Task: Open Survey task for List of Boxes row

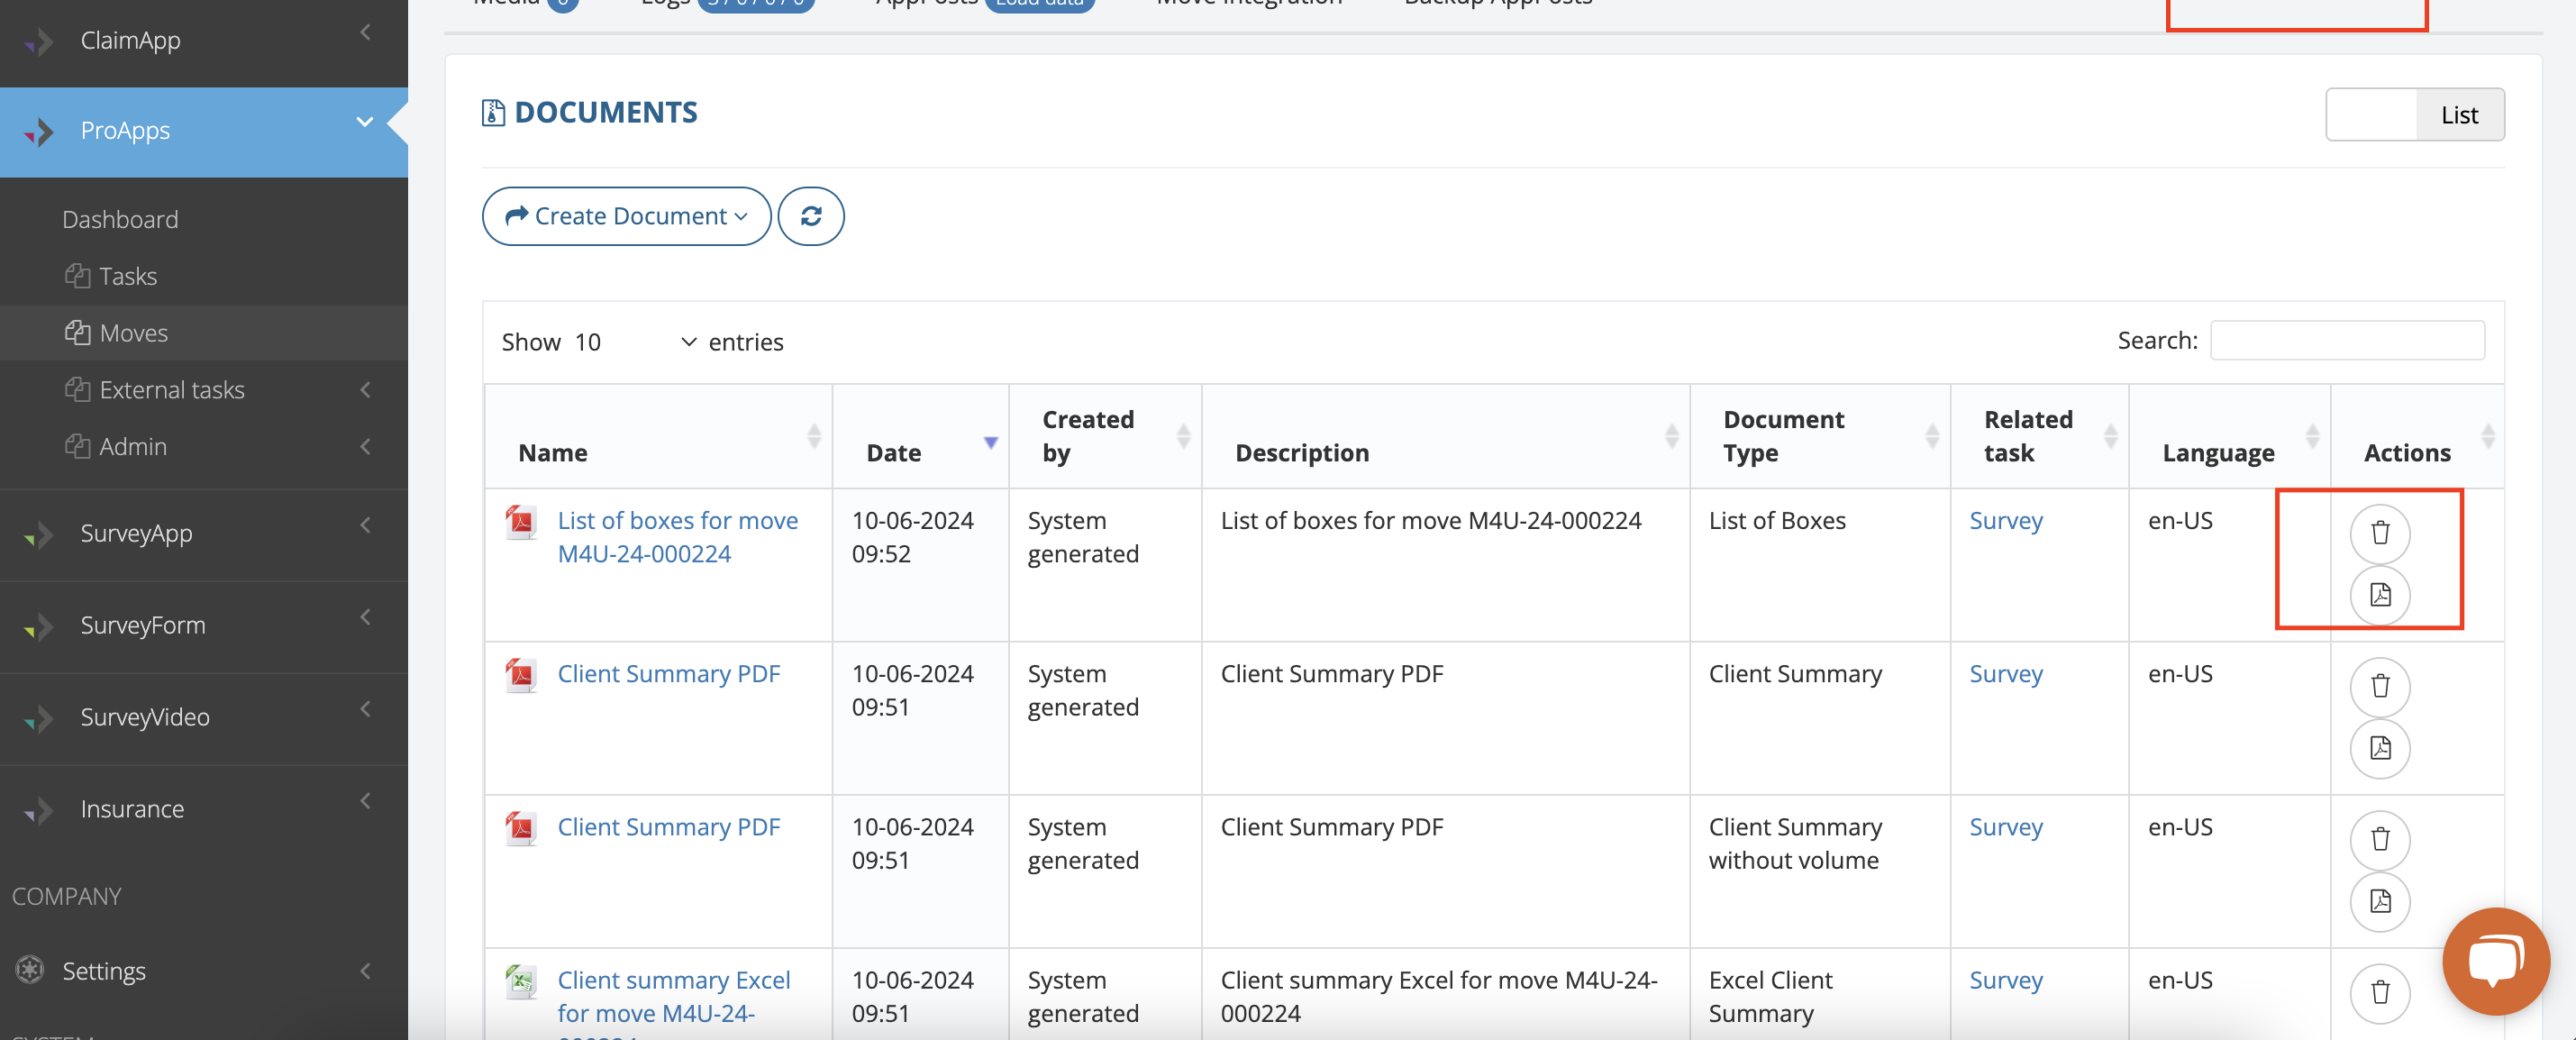Action: pyautogui.click(x=2005, y=521)
